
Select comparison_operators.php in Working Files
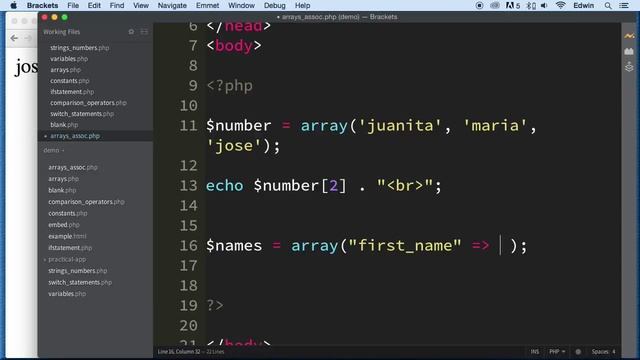coord(88,103)
